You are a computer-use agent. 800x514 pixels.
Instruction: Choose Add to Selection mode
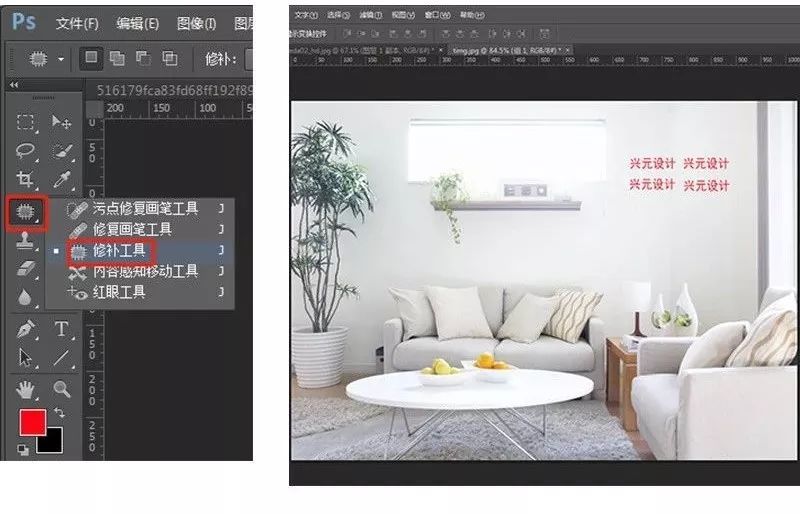point(117,58)
